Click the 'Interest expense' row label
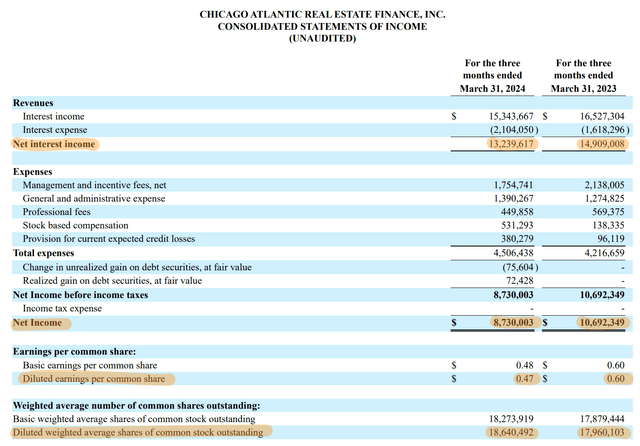Viewport: 640px width, 446px height. coord(55,130)
